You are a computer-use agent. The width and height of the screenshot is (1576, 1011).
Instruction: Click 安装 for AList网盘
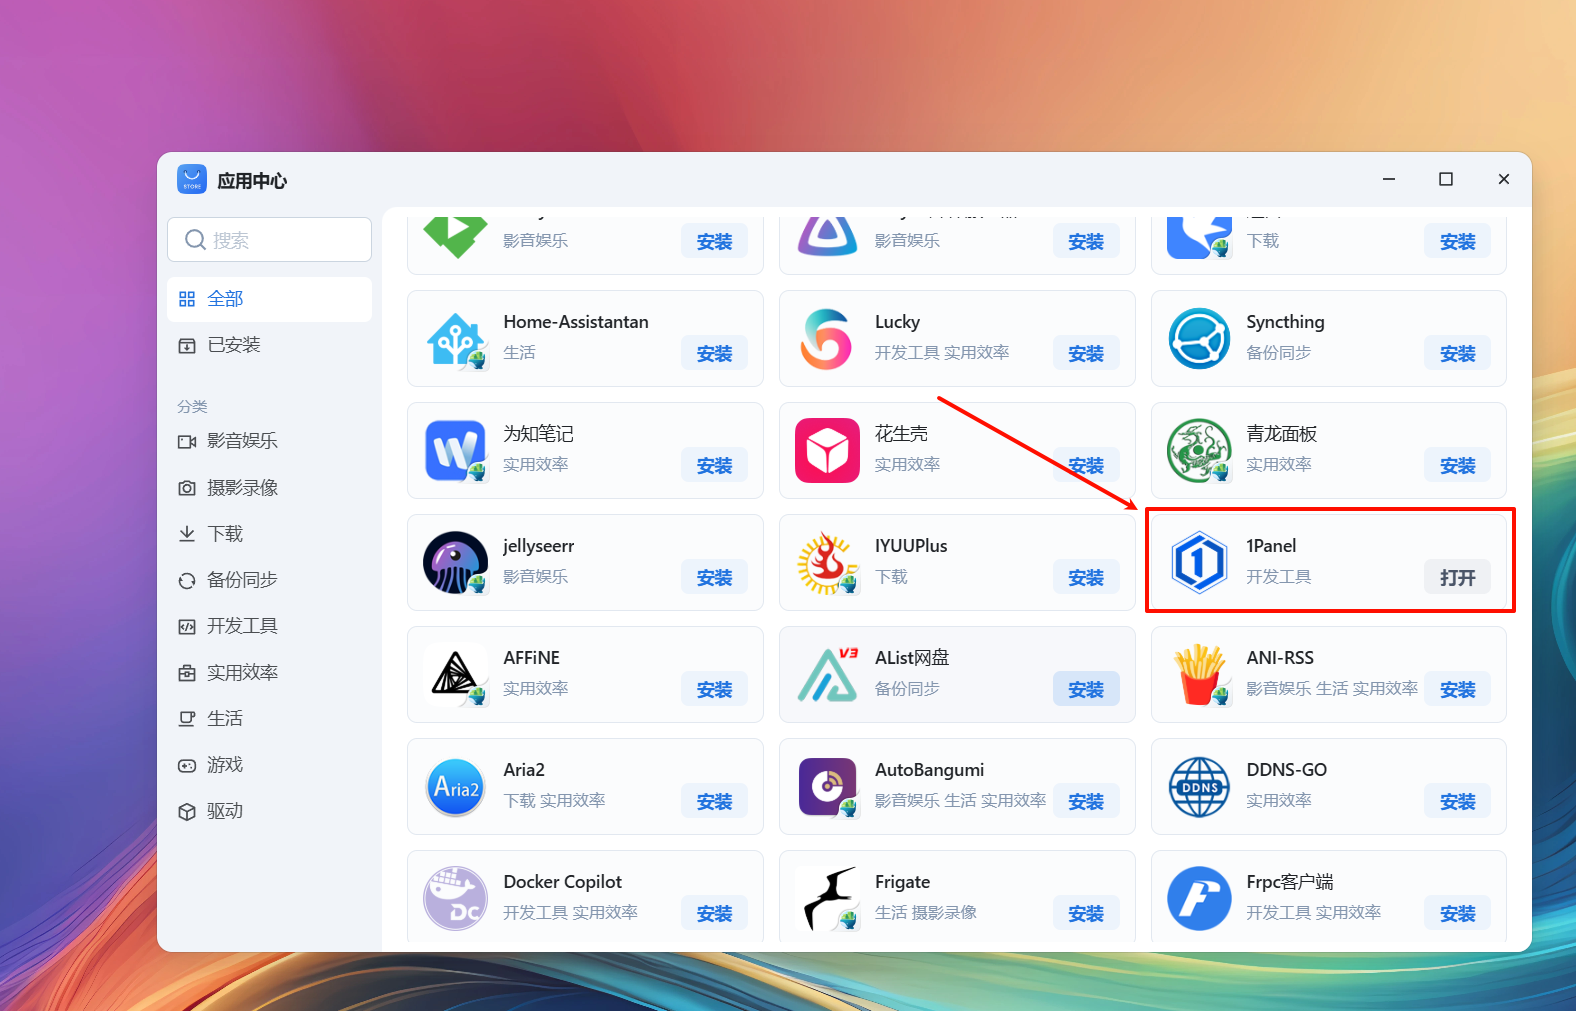(x=1086, y=690)
